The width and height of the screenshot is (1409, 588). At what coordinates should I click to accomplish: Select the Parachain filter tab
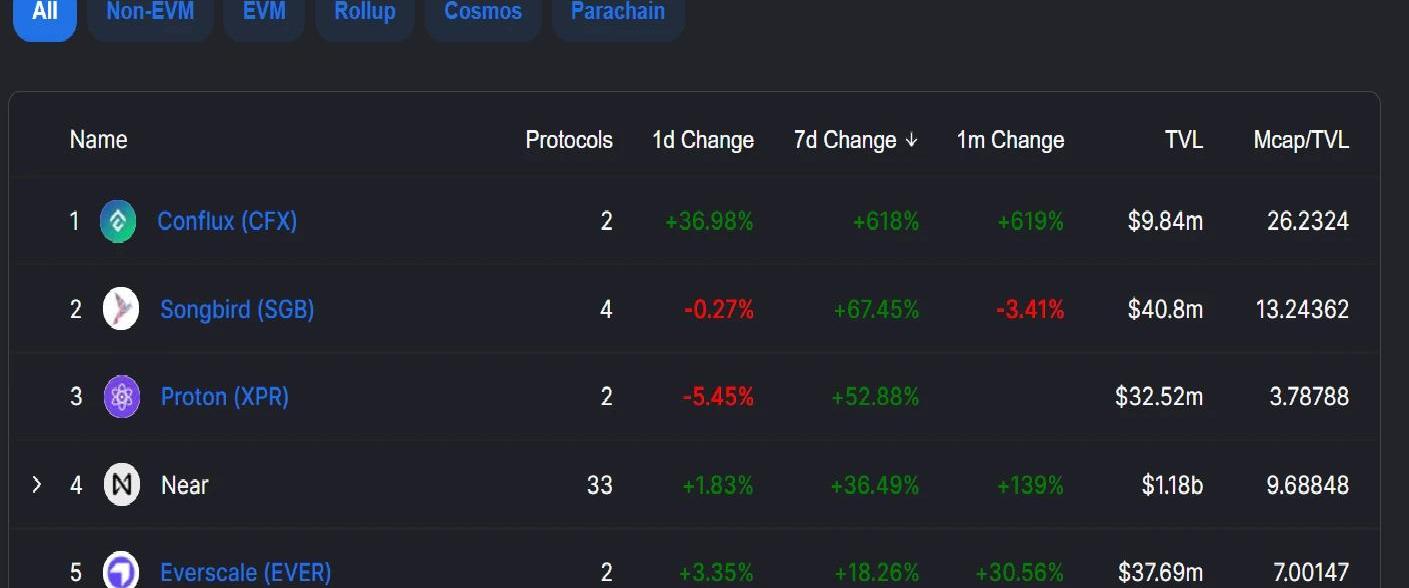tap(618, 14)
